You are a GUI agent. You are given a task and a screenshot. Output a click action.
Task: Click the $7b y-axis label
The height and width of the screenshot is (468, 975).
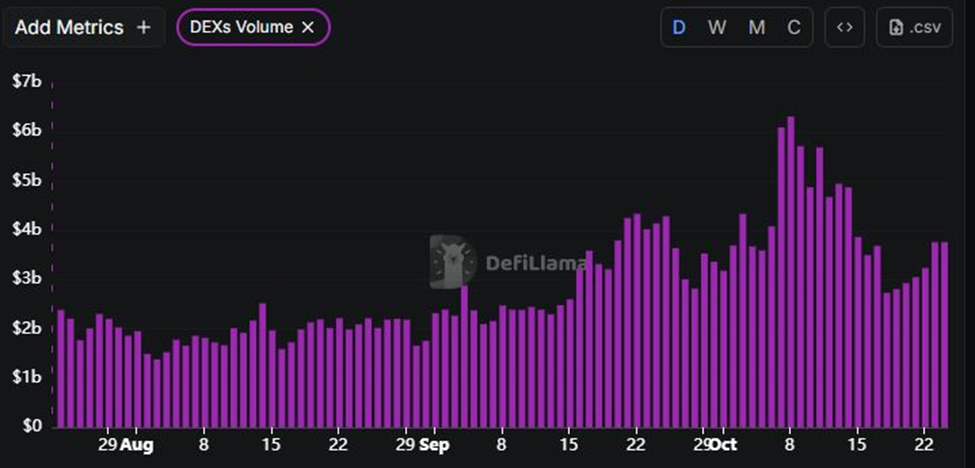pos(26,81)
